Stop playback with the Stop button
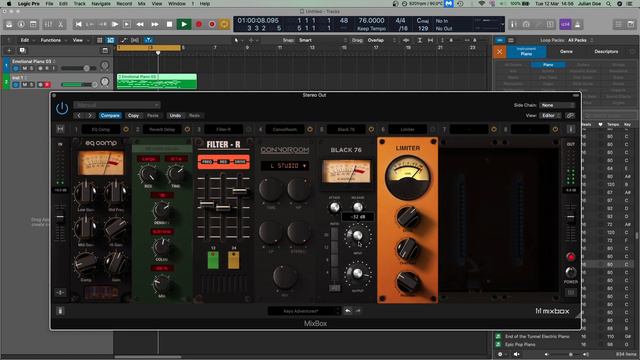This screenshot has height=360, width=640. coord(169,24)
